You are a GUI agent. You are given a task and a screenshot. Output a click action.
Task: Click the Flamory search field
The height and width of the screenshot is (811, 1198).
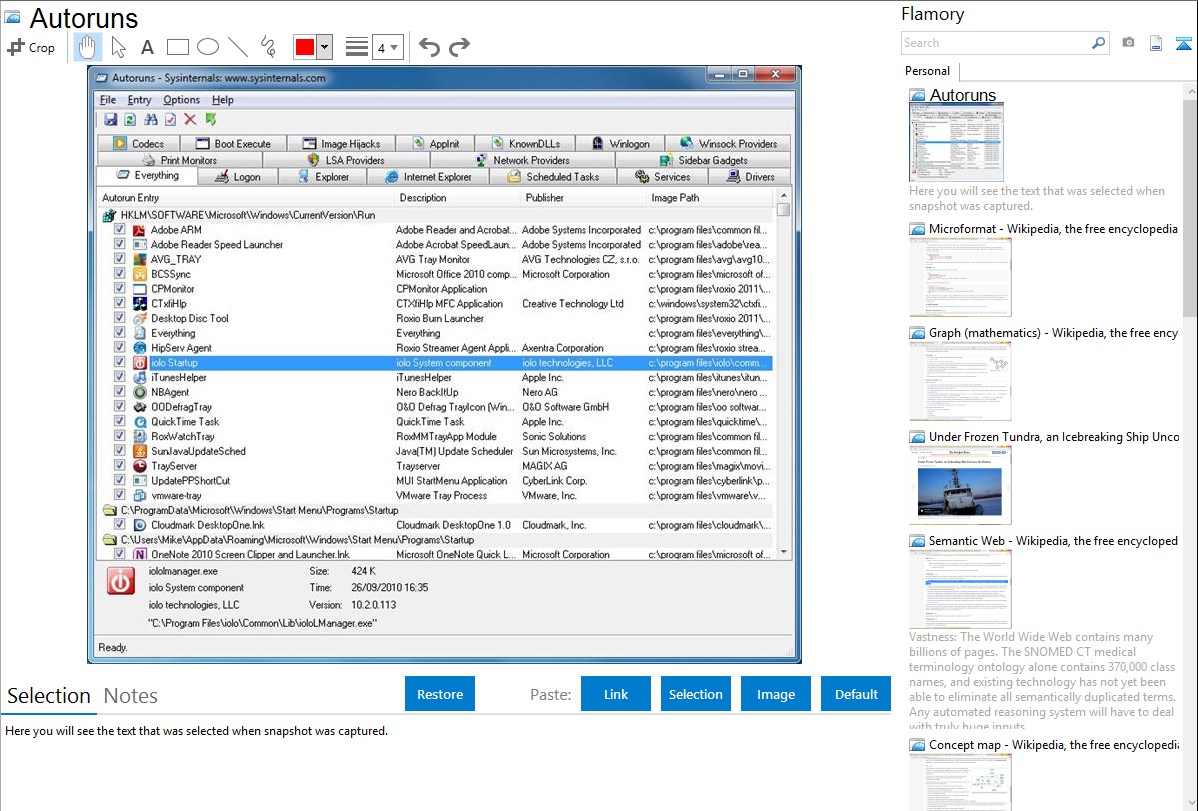(x=996, y=43)
